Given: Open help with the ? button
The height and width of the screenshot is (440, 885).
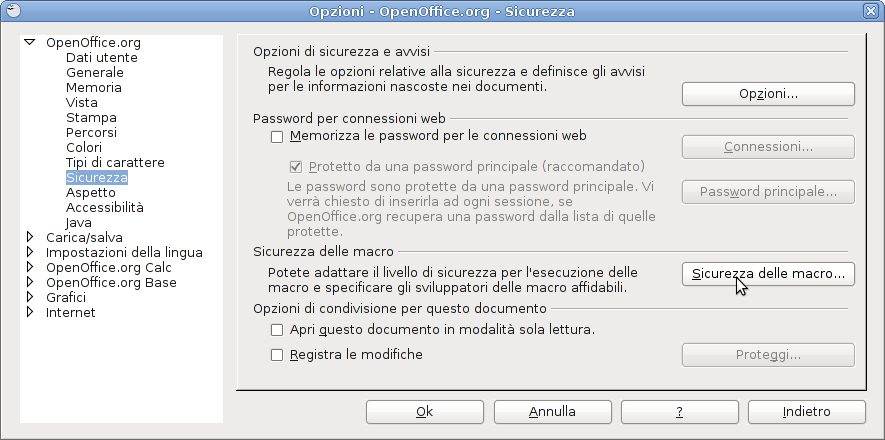Looking at the screenshot, I should [x=680, y=412].
